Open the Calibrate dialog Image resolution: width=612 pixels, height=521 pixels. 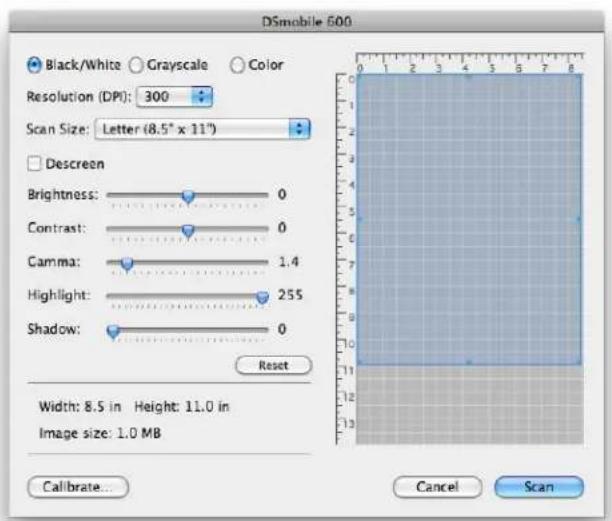78,487
